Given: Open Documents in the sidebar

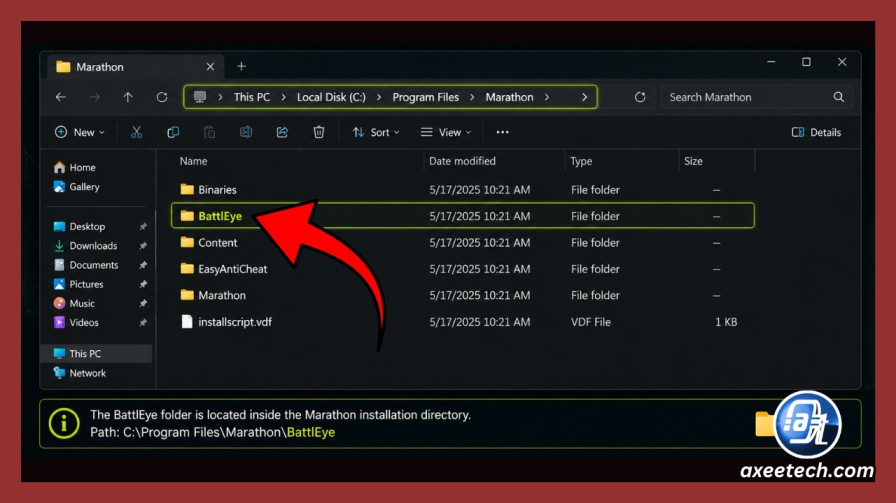Looking at the screenshot, I should pyautogui.click(x=86, y=265).
